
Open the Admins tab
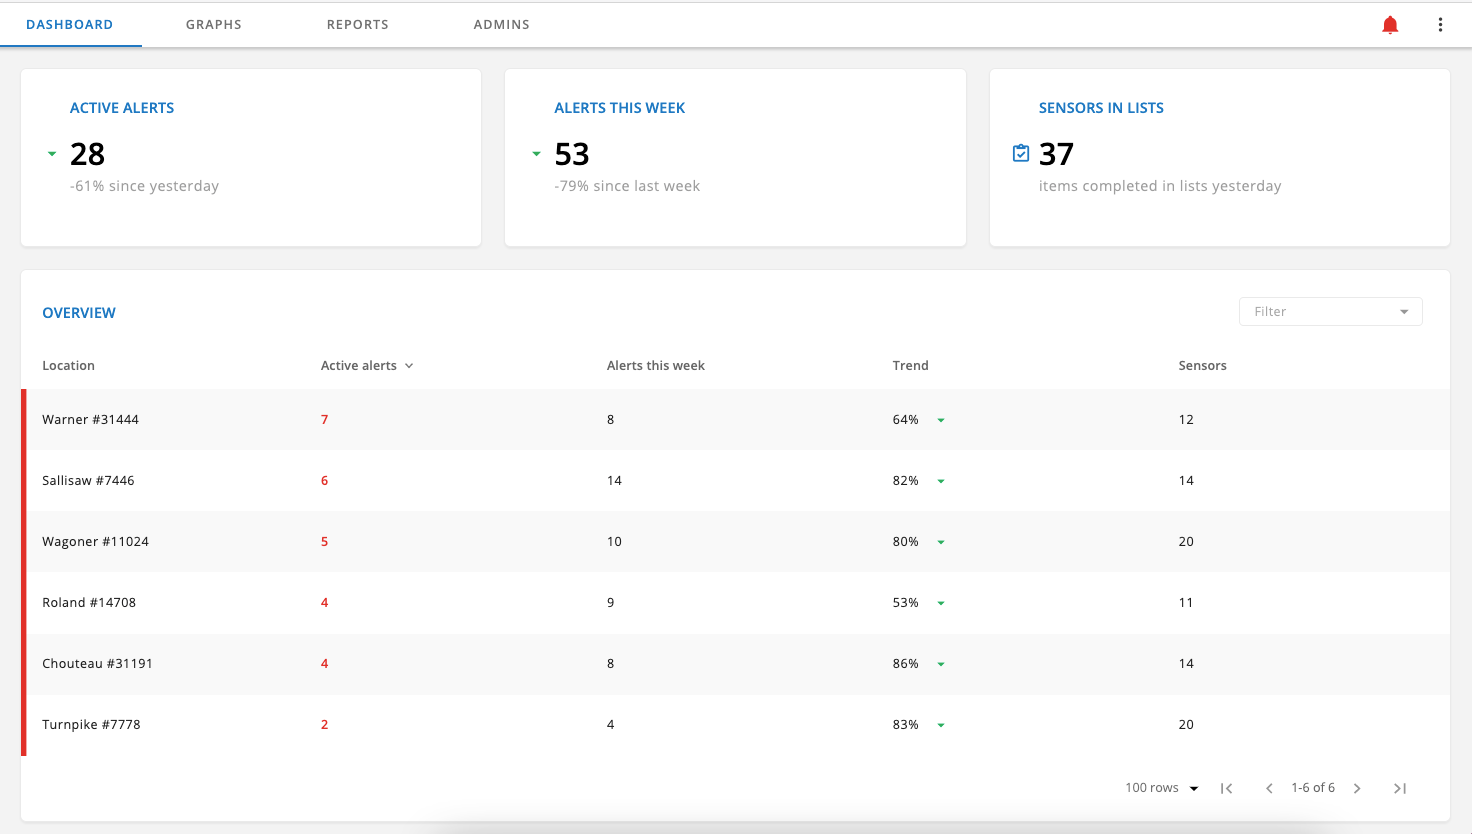[x=502, y=24]
